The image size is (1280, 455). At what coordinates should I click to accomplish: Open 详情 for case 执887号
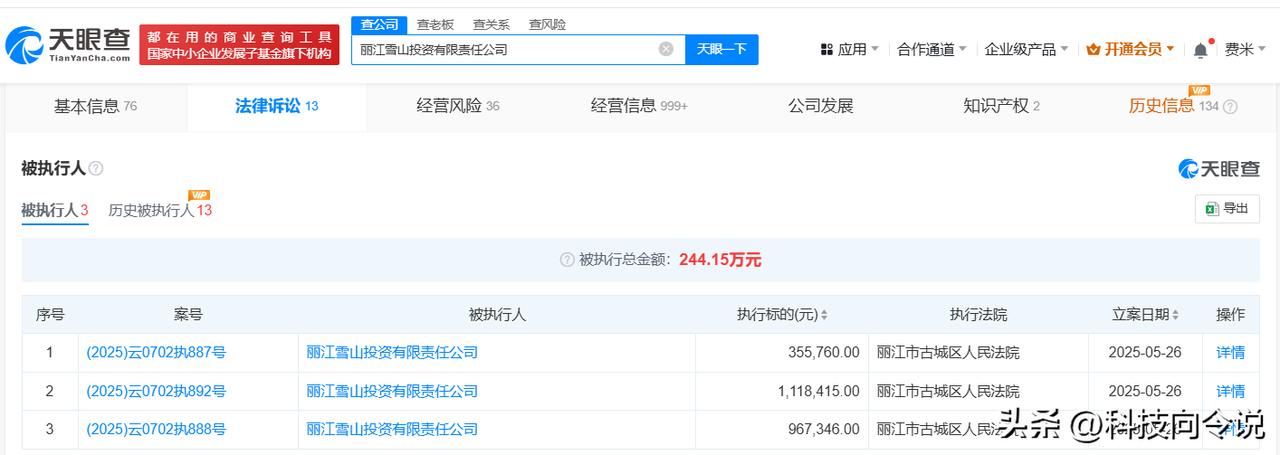coord(1230,352)
